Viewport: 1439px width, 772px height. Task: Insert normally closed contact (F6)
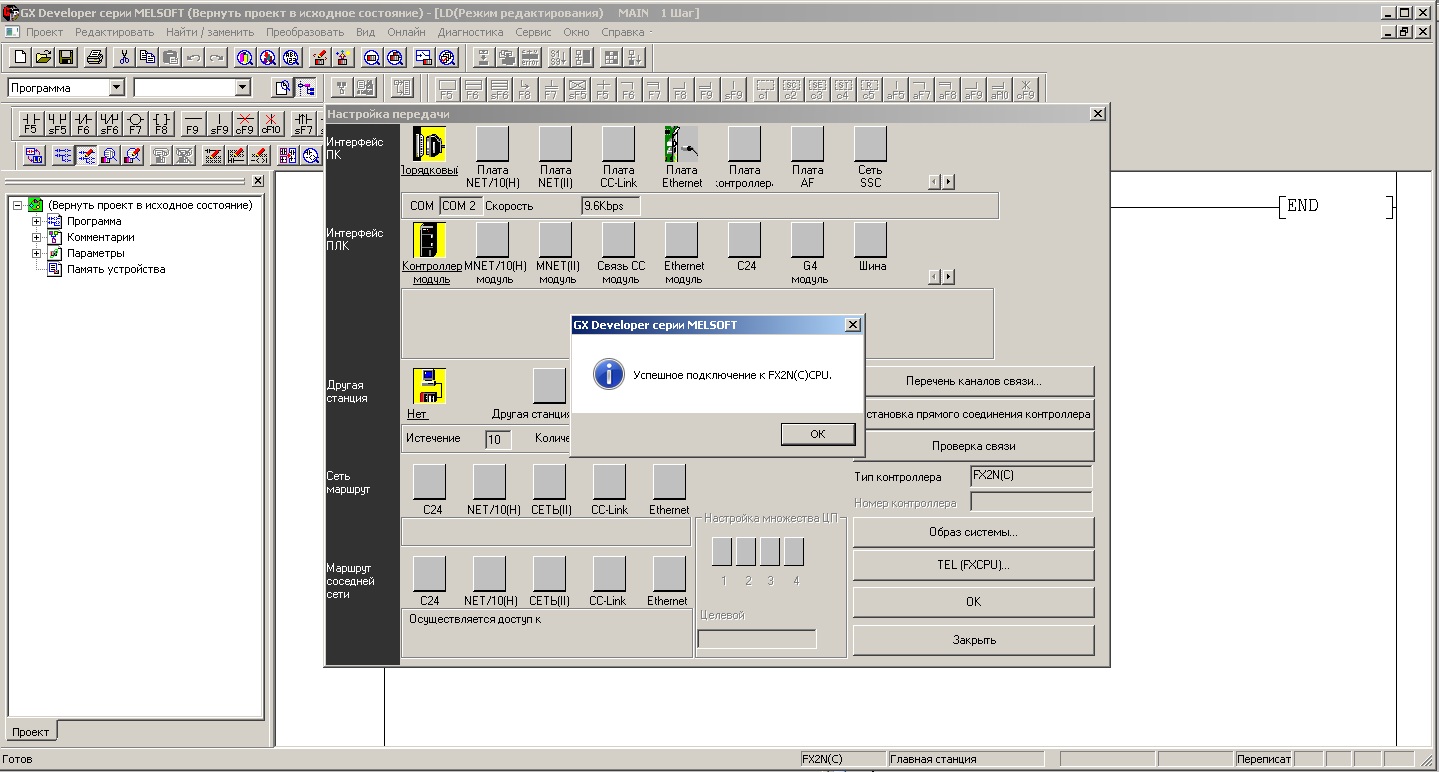click(x=84, y=123)
